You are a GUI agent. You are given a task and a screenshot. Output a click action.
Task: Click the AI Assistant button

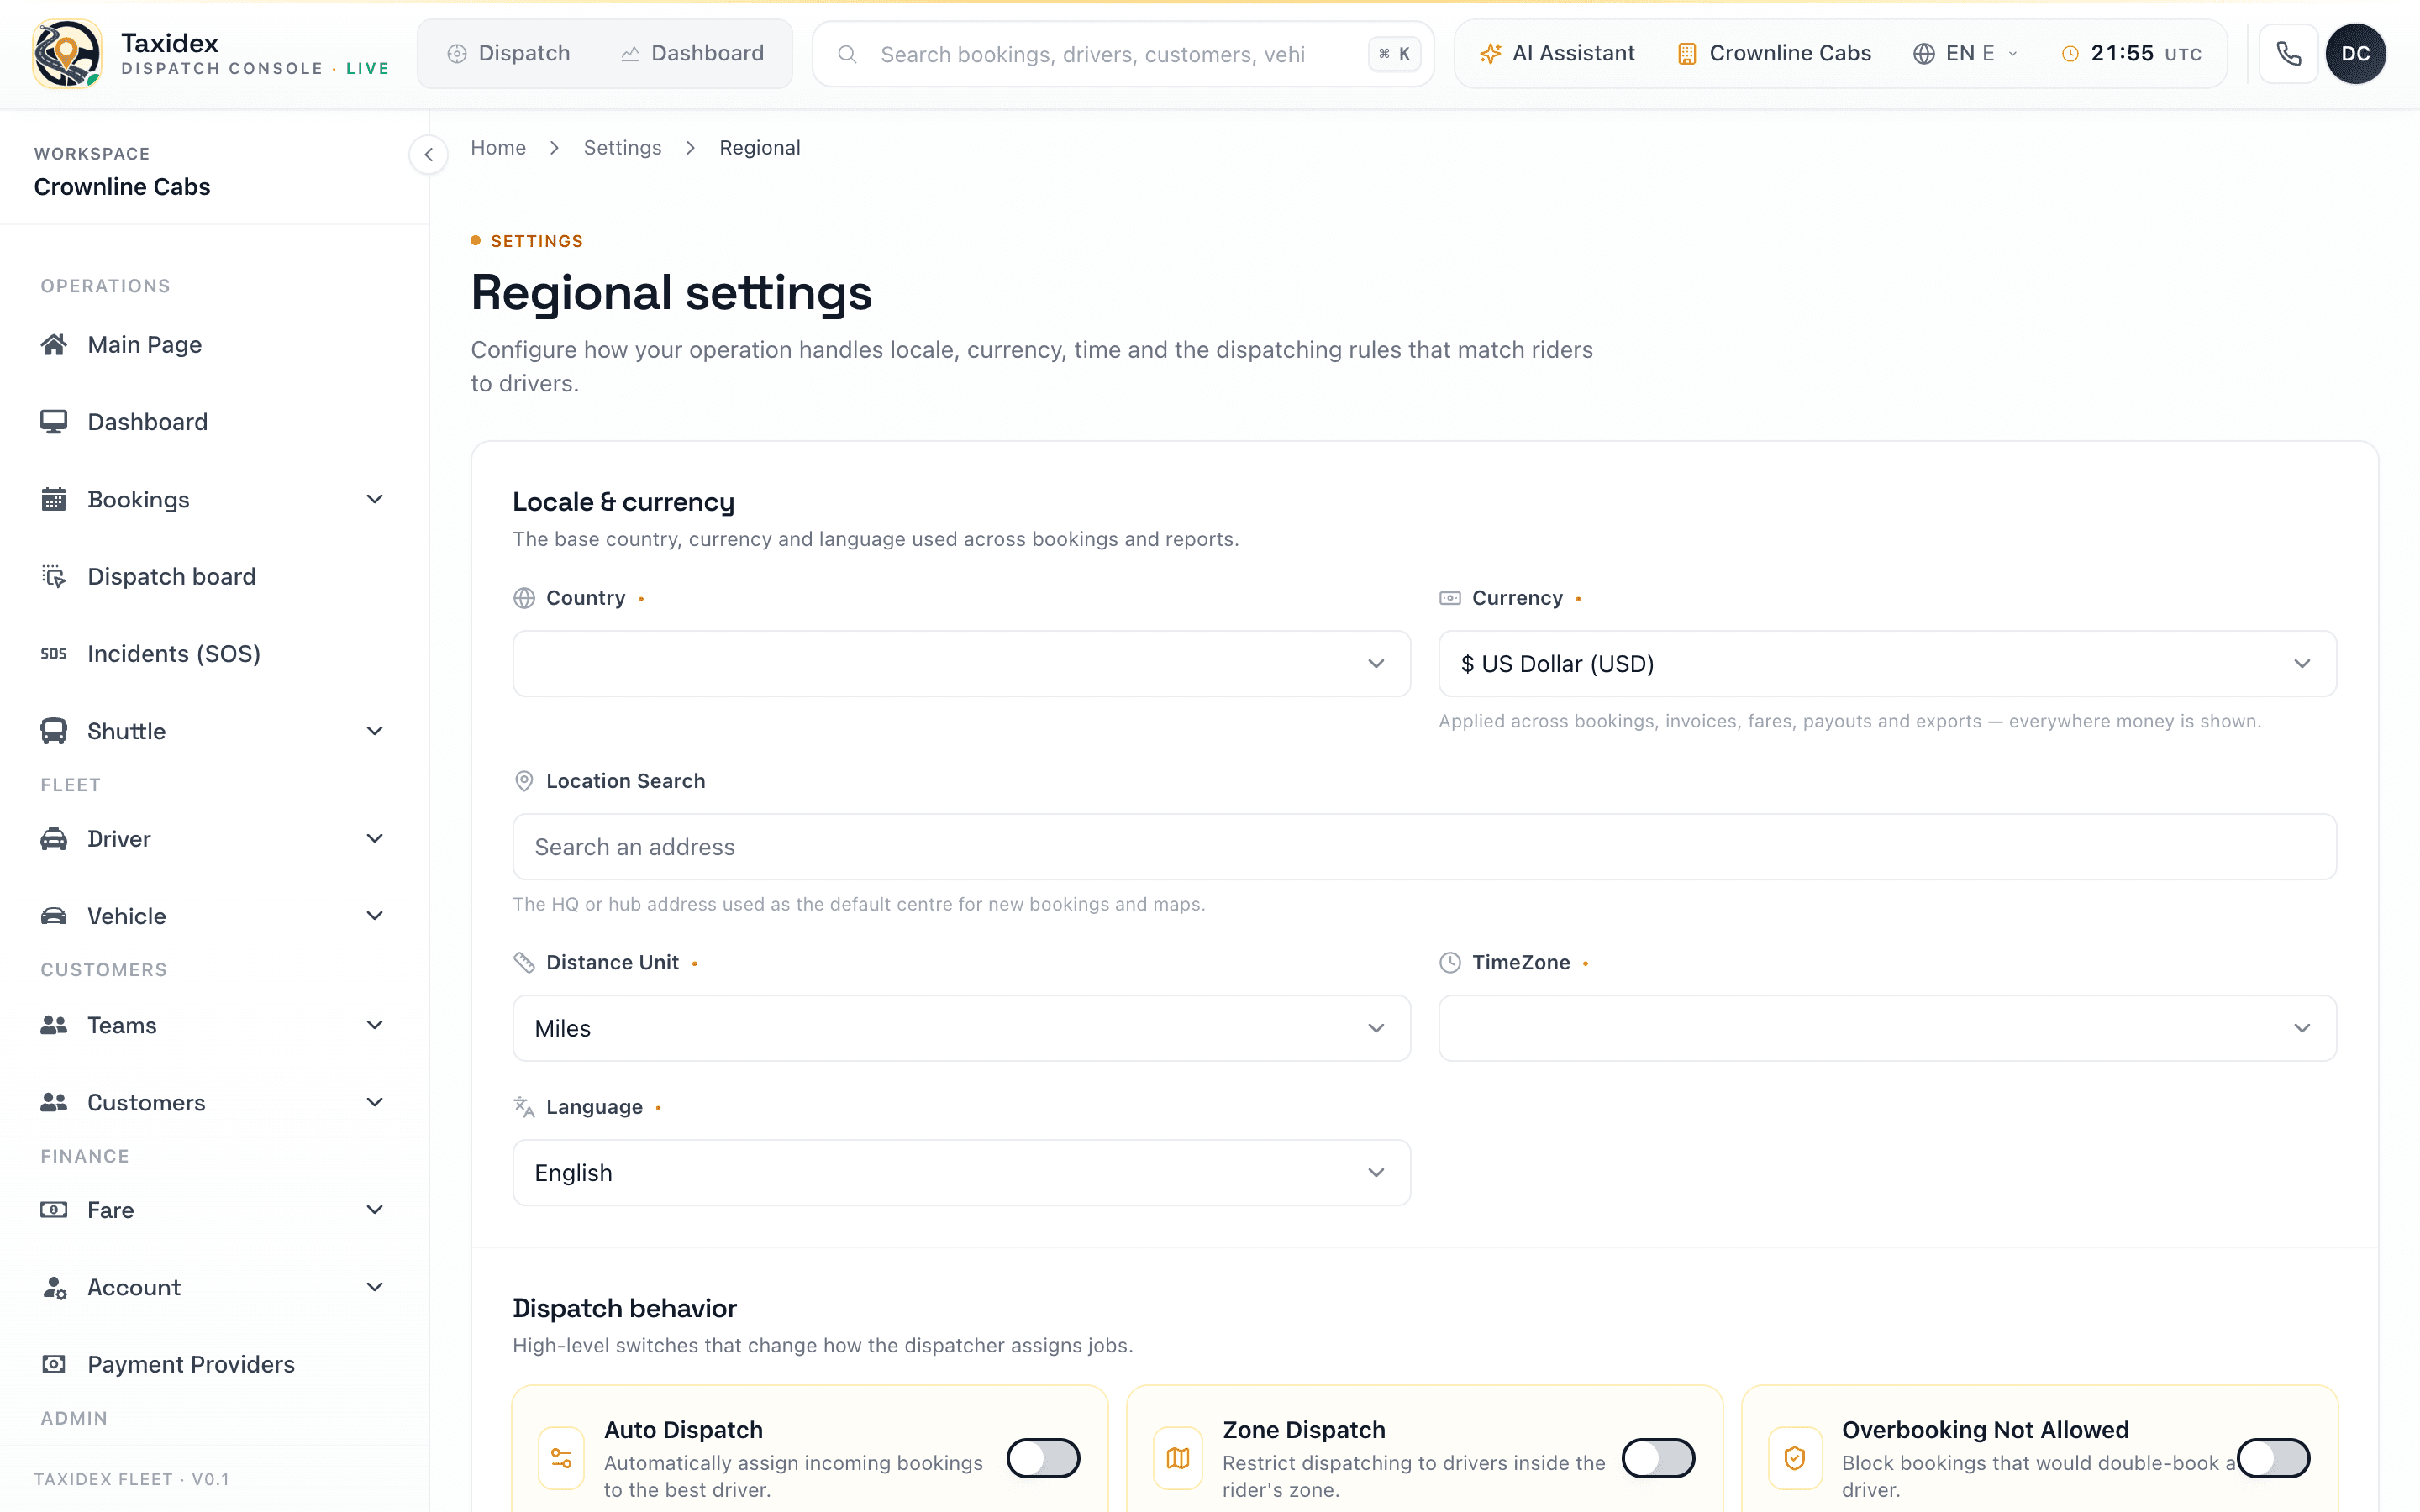[x=1557, y=53]
